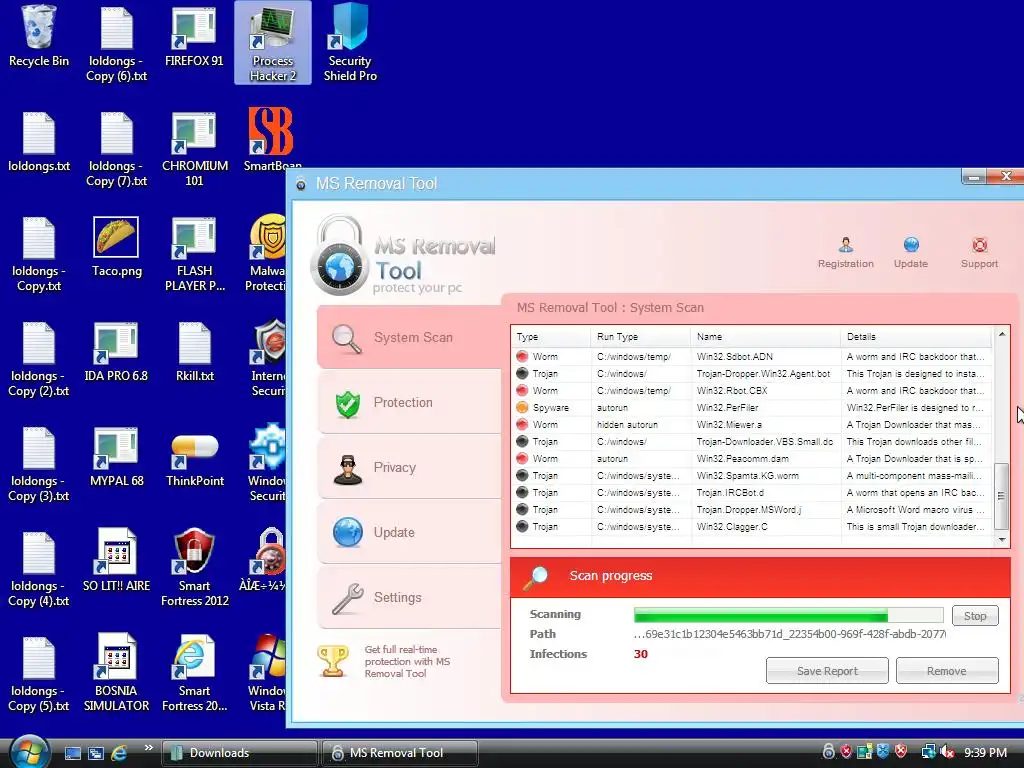Click the scan list scroll up arrow
Screen dimensions: 1024x768
(1001, 334)
